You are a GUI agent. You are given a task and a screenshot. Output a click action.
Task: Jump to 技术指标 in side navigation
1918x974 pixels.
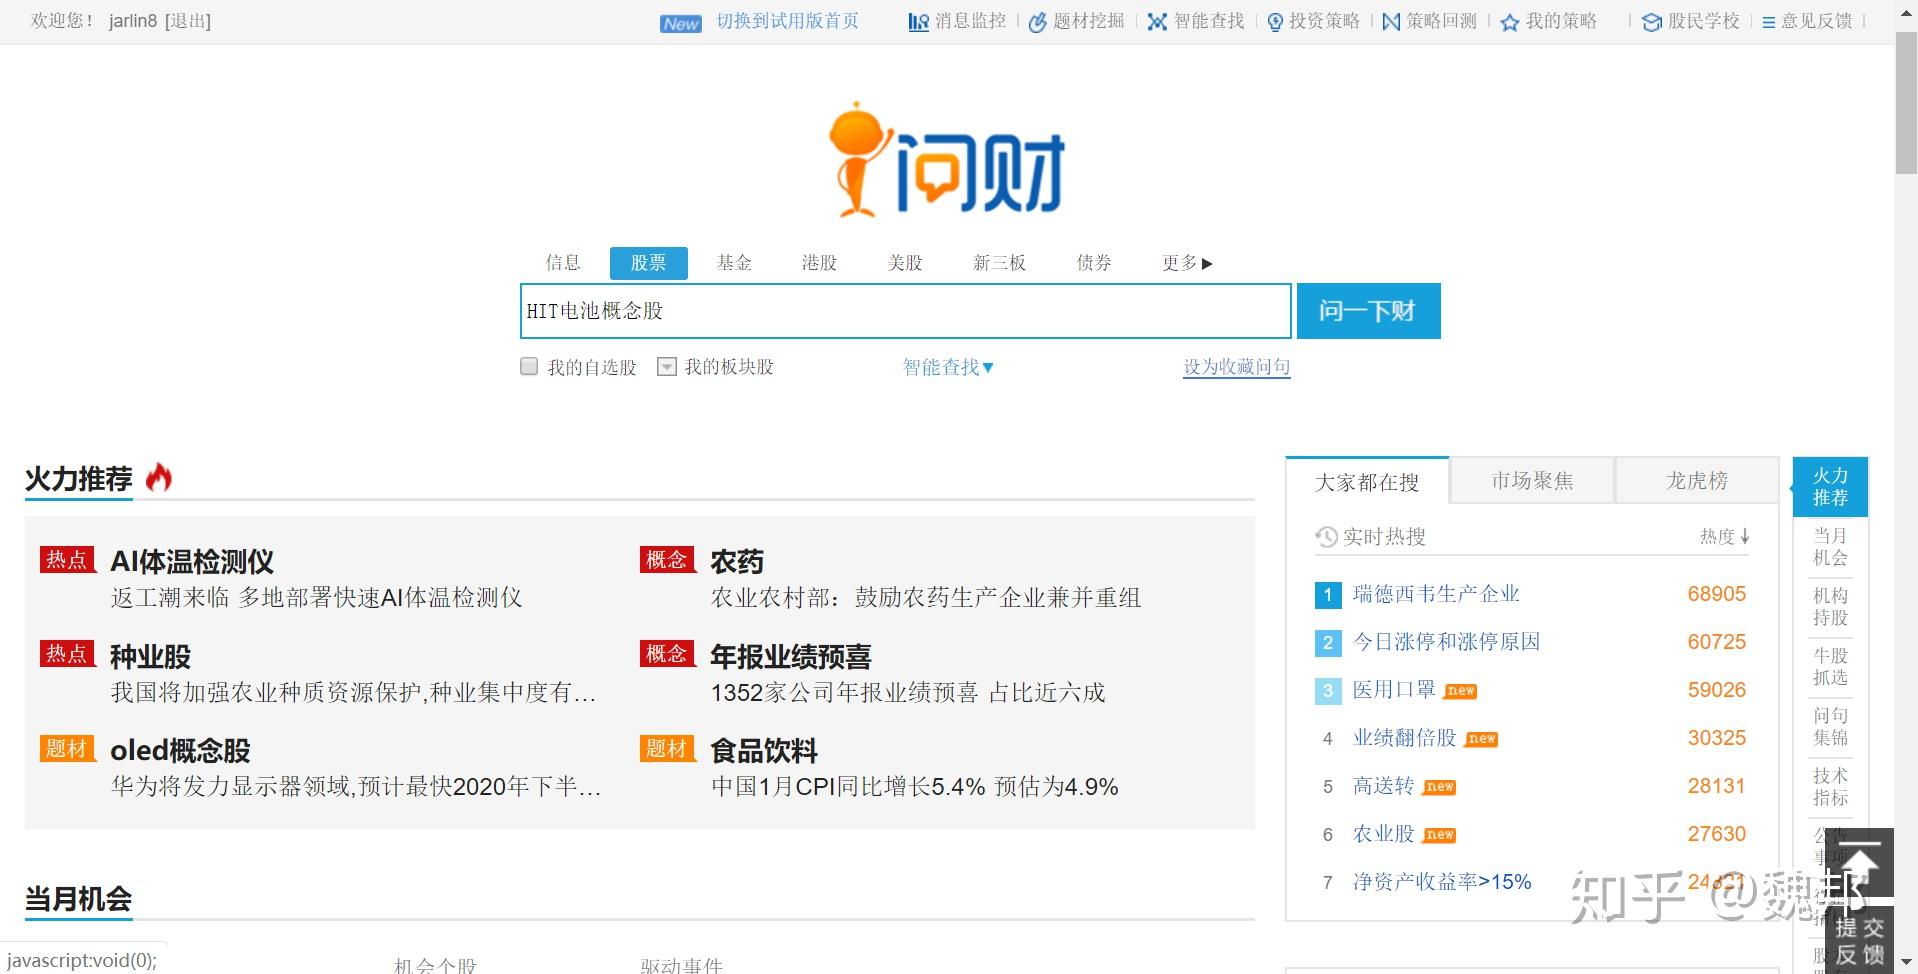tap(1830, 787)
